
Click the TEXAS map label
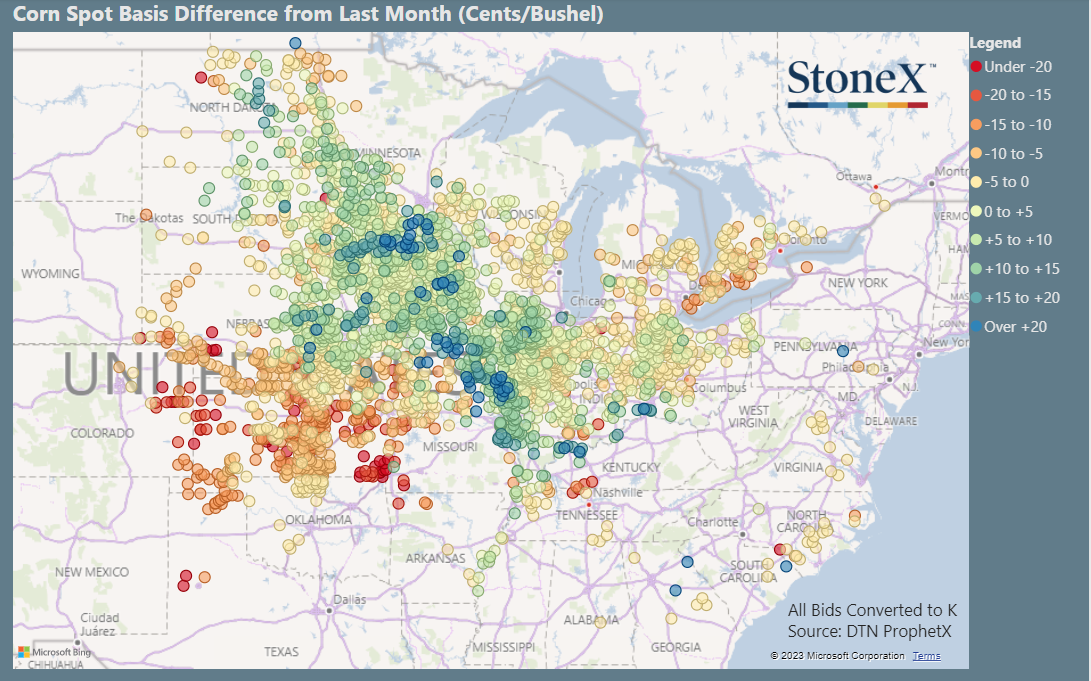click(x=281, y=652)
